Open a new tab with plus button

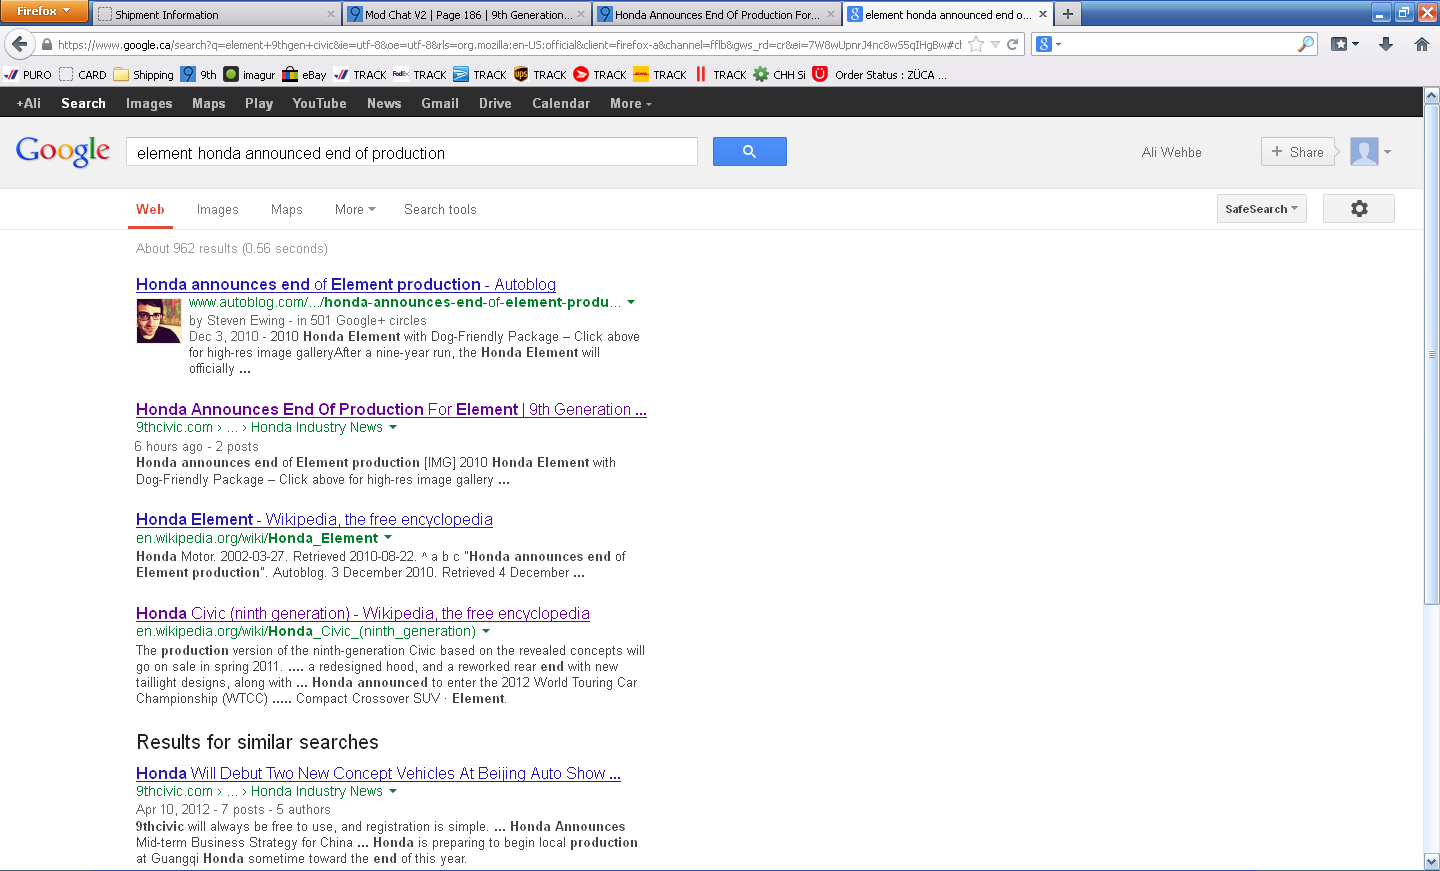(x=1068, y=14)
